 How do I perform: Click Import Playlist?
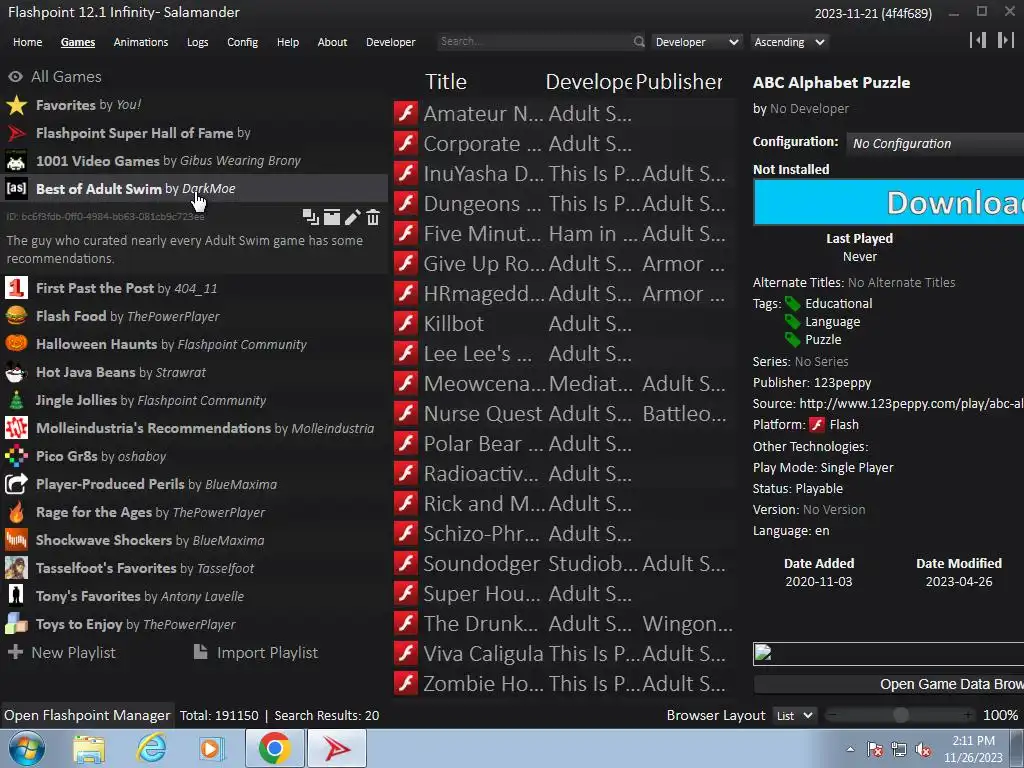pos(268,652)
